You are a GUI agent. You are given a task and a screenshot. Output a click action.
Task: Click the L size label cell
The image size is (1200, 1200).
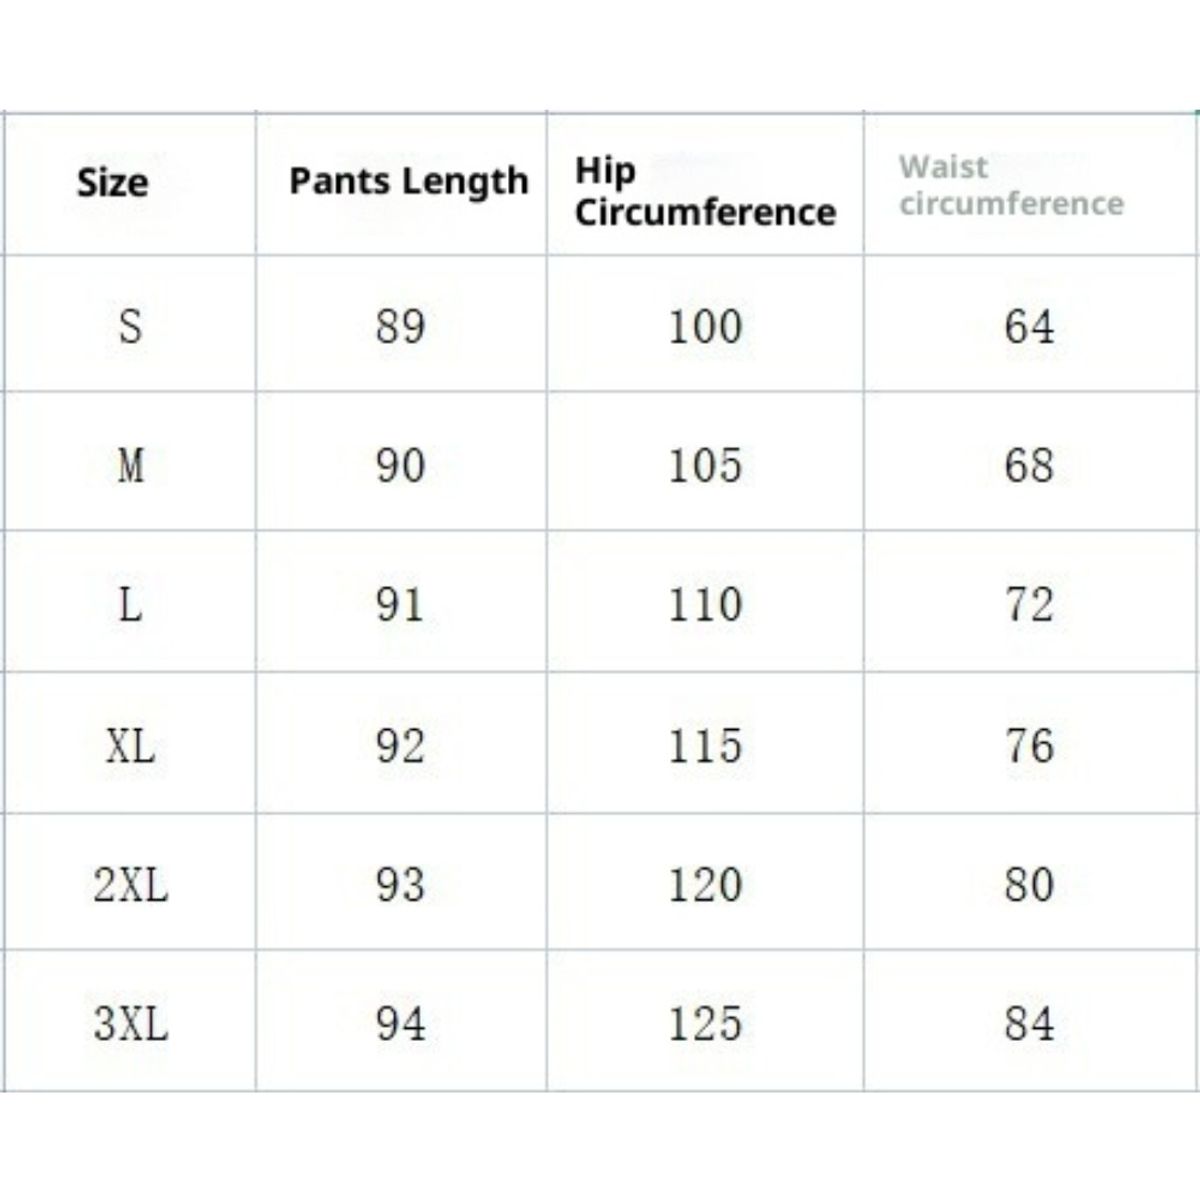131,604
